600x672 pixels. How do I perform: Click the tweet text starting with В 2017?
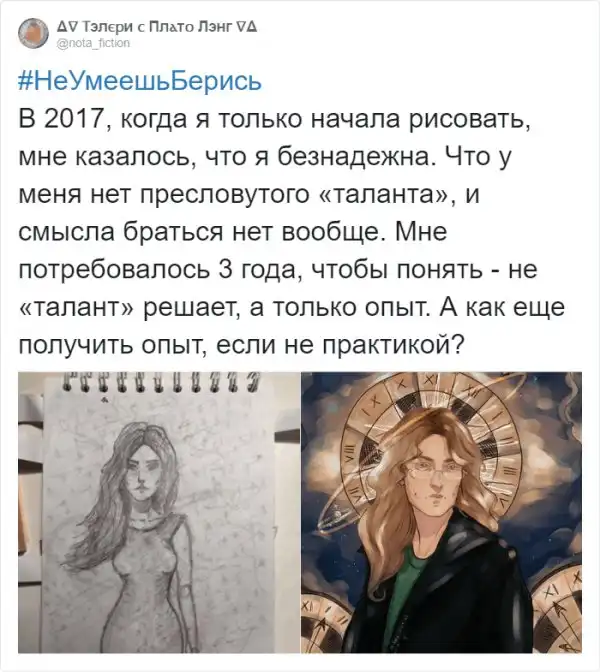click(291, 231)
